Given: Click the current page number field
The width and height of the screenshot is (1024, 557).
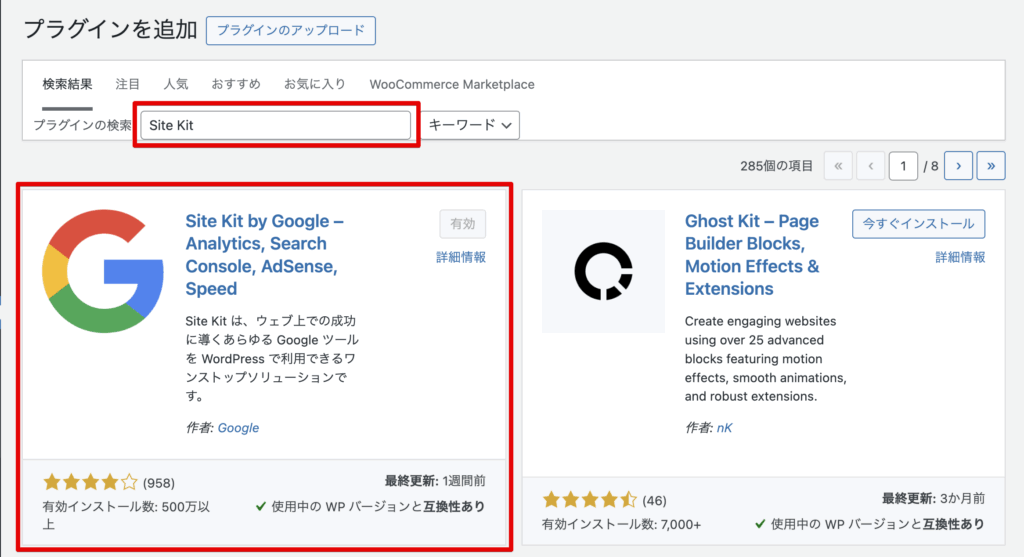Looking at the screenshot, I should coord(903,166).
